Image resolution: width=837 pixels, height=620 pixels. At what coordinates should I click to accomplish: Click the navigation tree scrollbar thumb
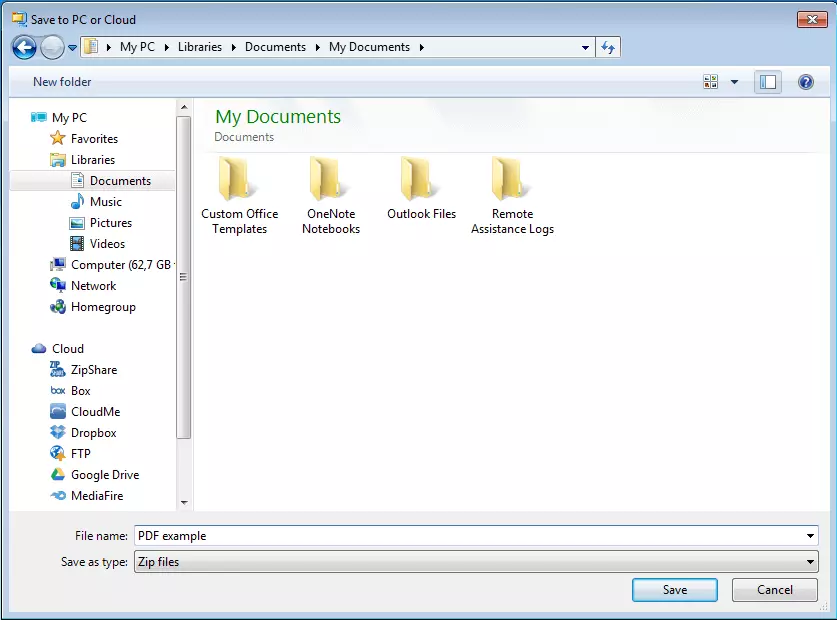coord(184,277)
